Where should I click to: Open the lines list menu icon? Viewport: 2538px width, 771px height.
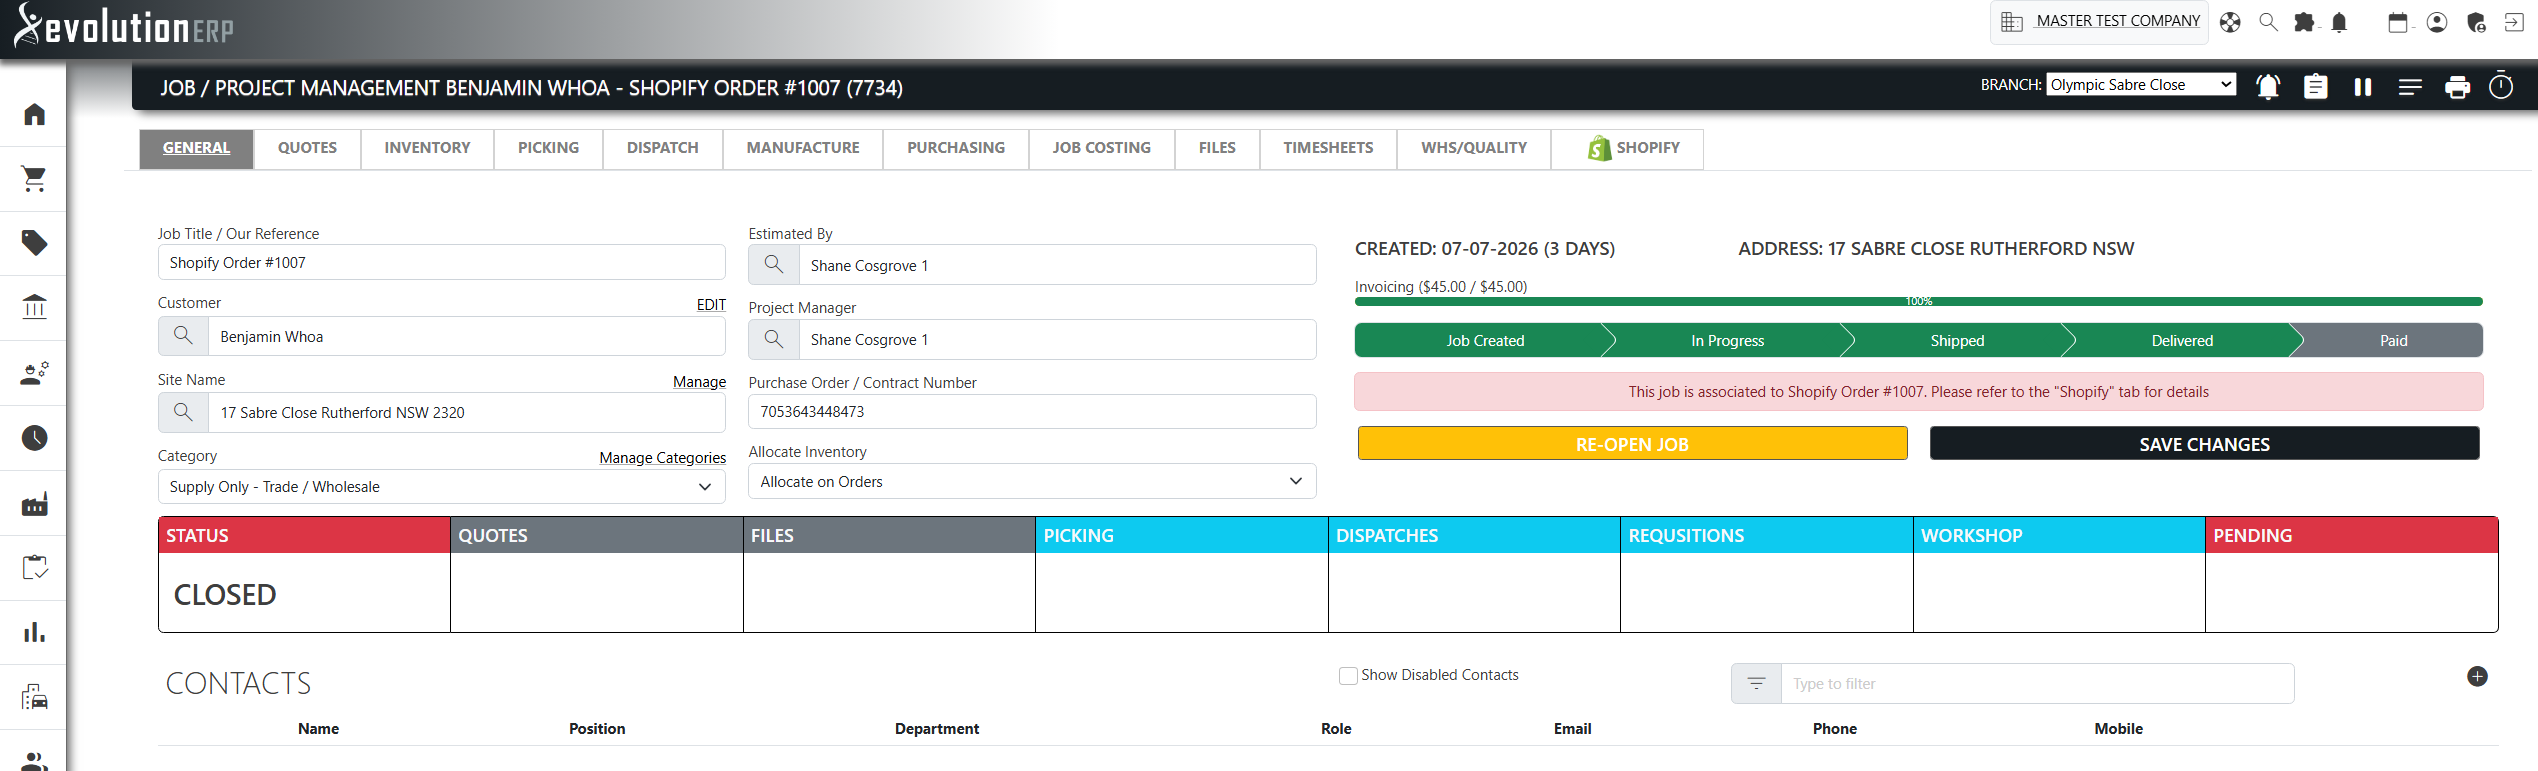[x=2410, y=87]
